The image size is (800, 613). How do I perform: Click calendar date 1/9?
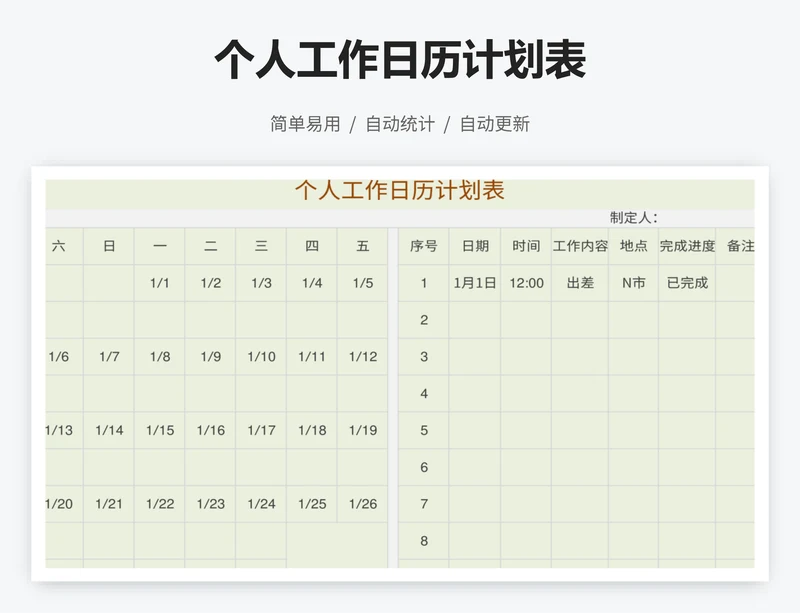[211, 356]
